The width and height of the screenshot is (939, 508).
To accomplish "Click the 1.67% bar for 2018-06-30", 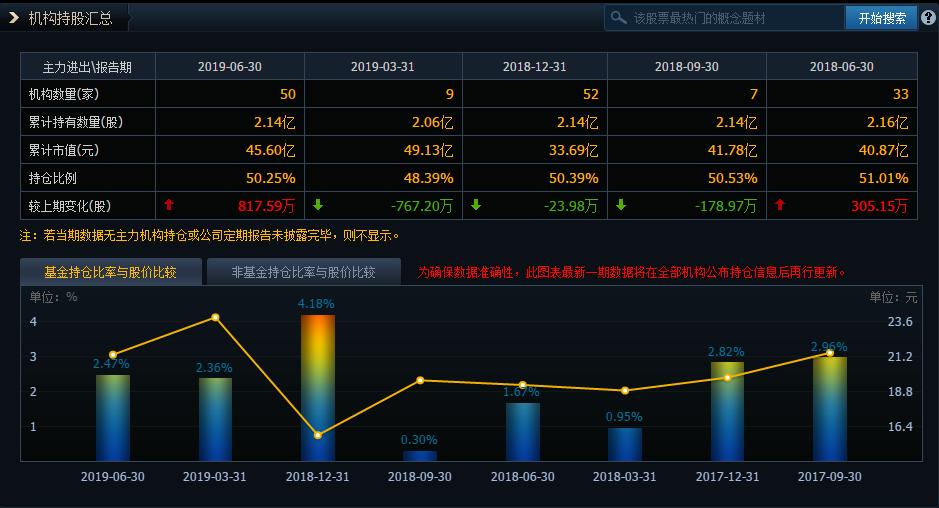I will [x=523, y=432].
